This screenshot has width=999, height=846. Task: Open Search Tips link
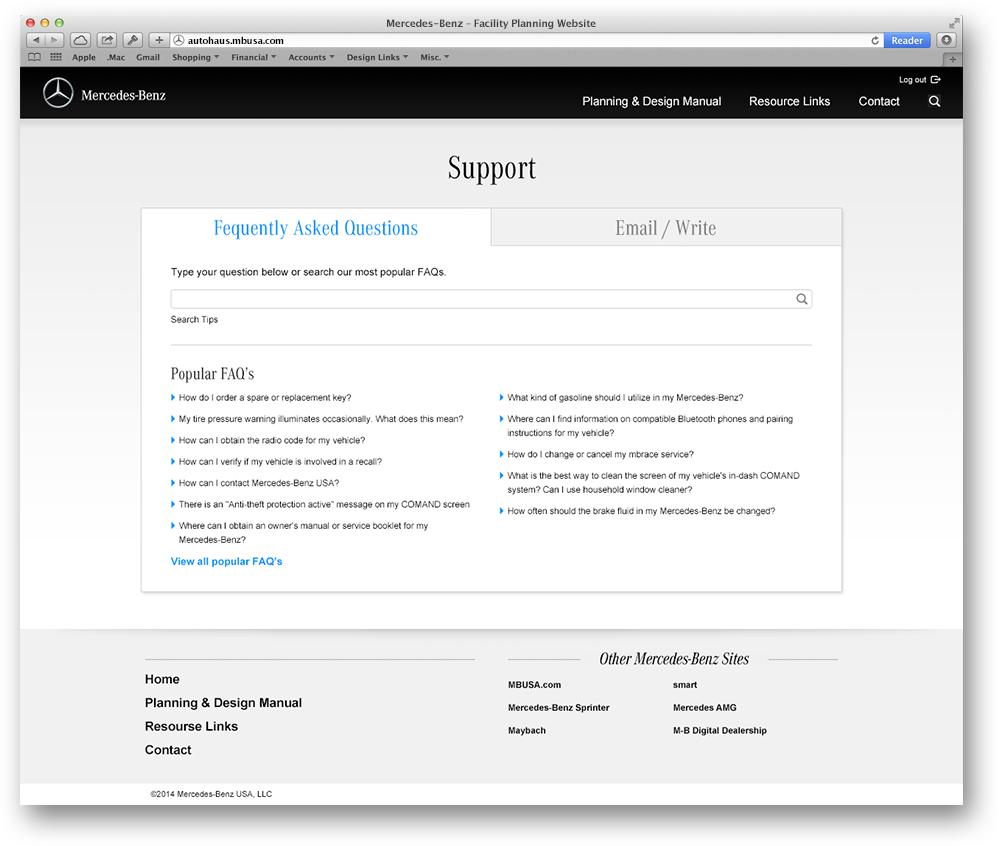[194, 319]
